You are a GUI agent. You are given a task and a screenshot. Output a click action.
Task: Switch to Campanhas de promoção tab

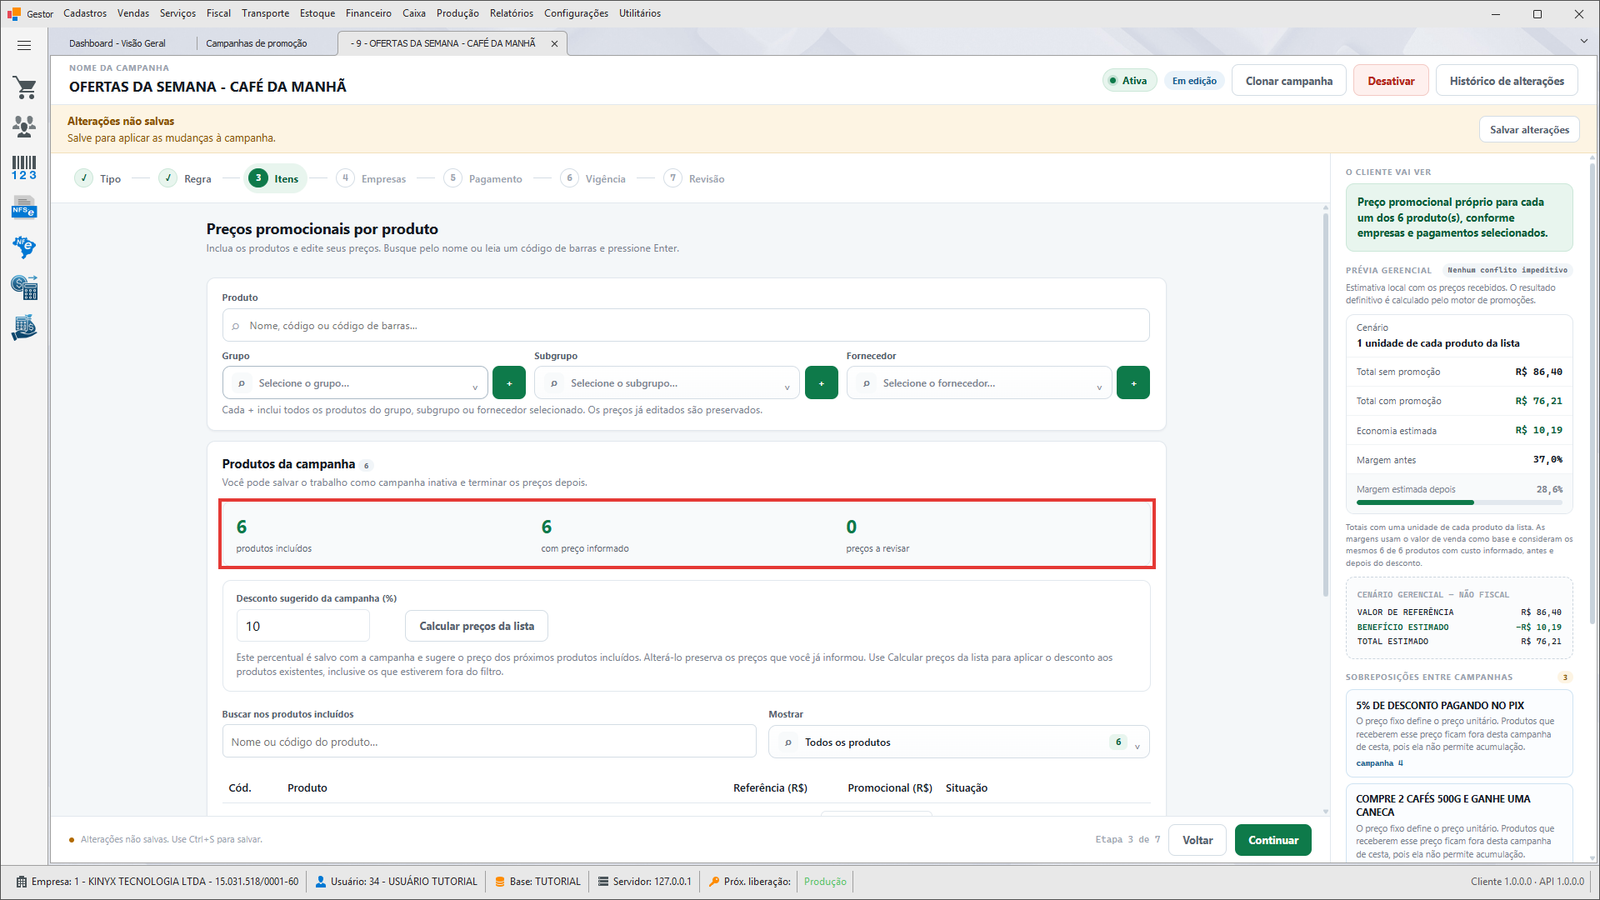tap(257, 44)
